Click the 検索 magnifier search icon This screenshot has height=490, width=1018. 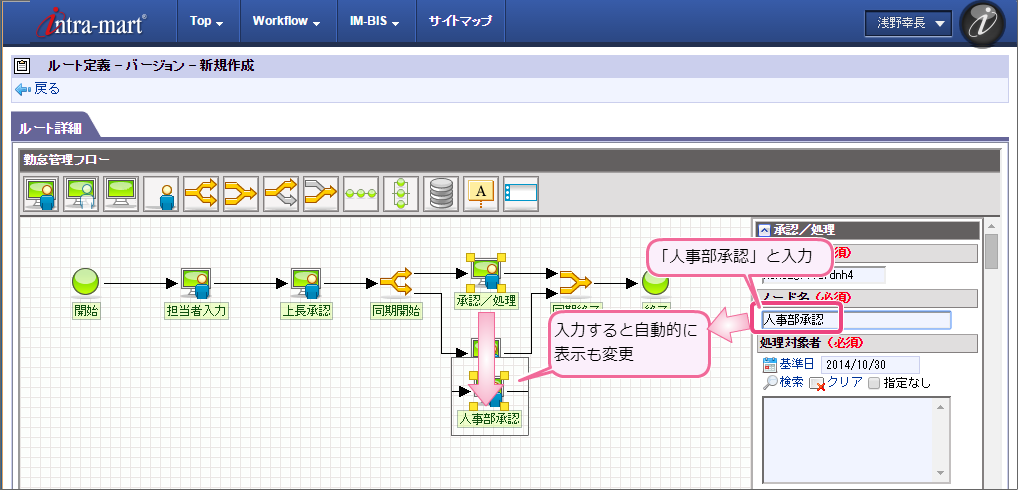coord(769,383)
